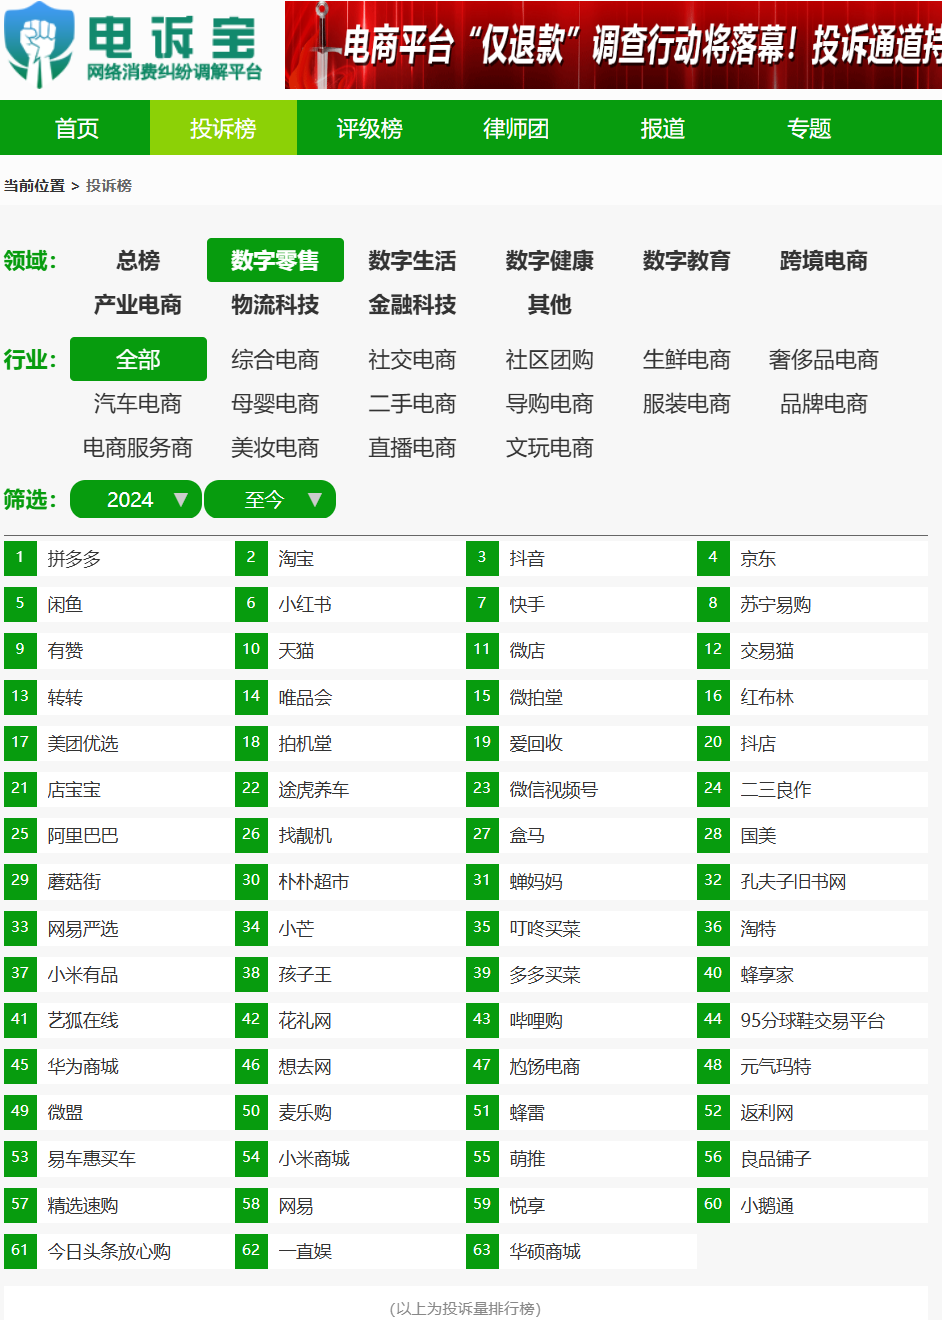
Task: Filter by 美妆电商 industry
Action: [x=275, y=447]
